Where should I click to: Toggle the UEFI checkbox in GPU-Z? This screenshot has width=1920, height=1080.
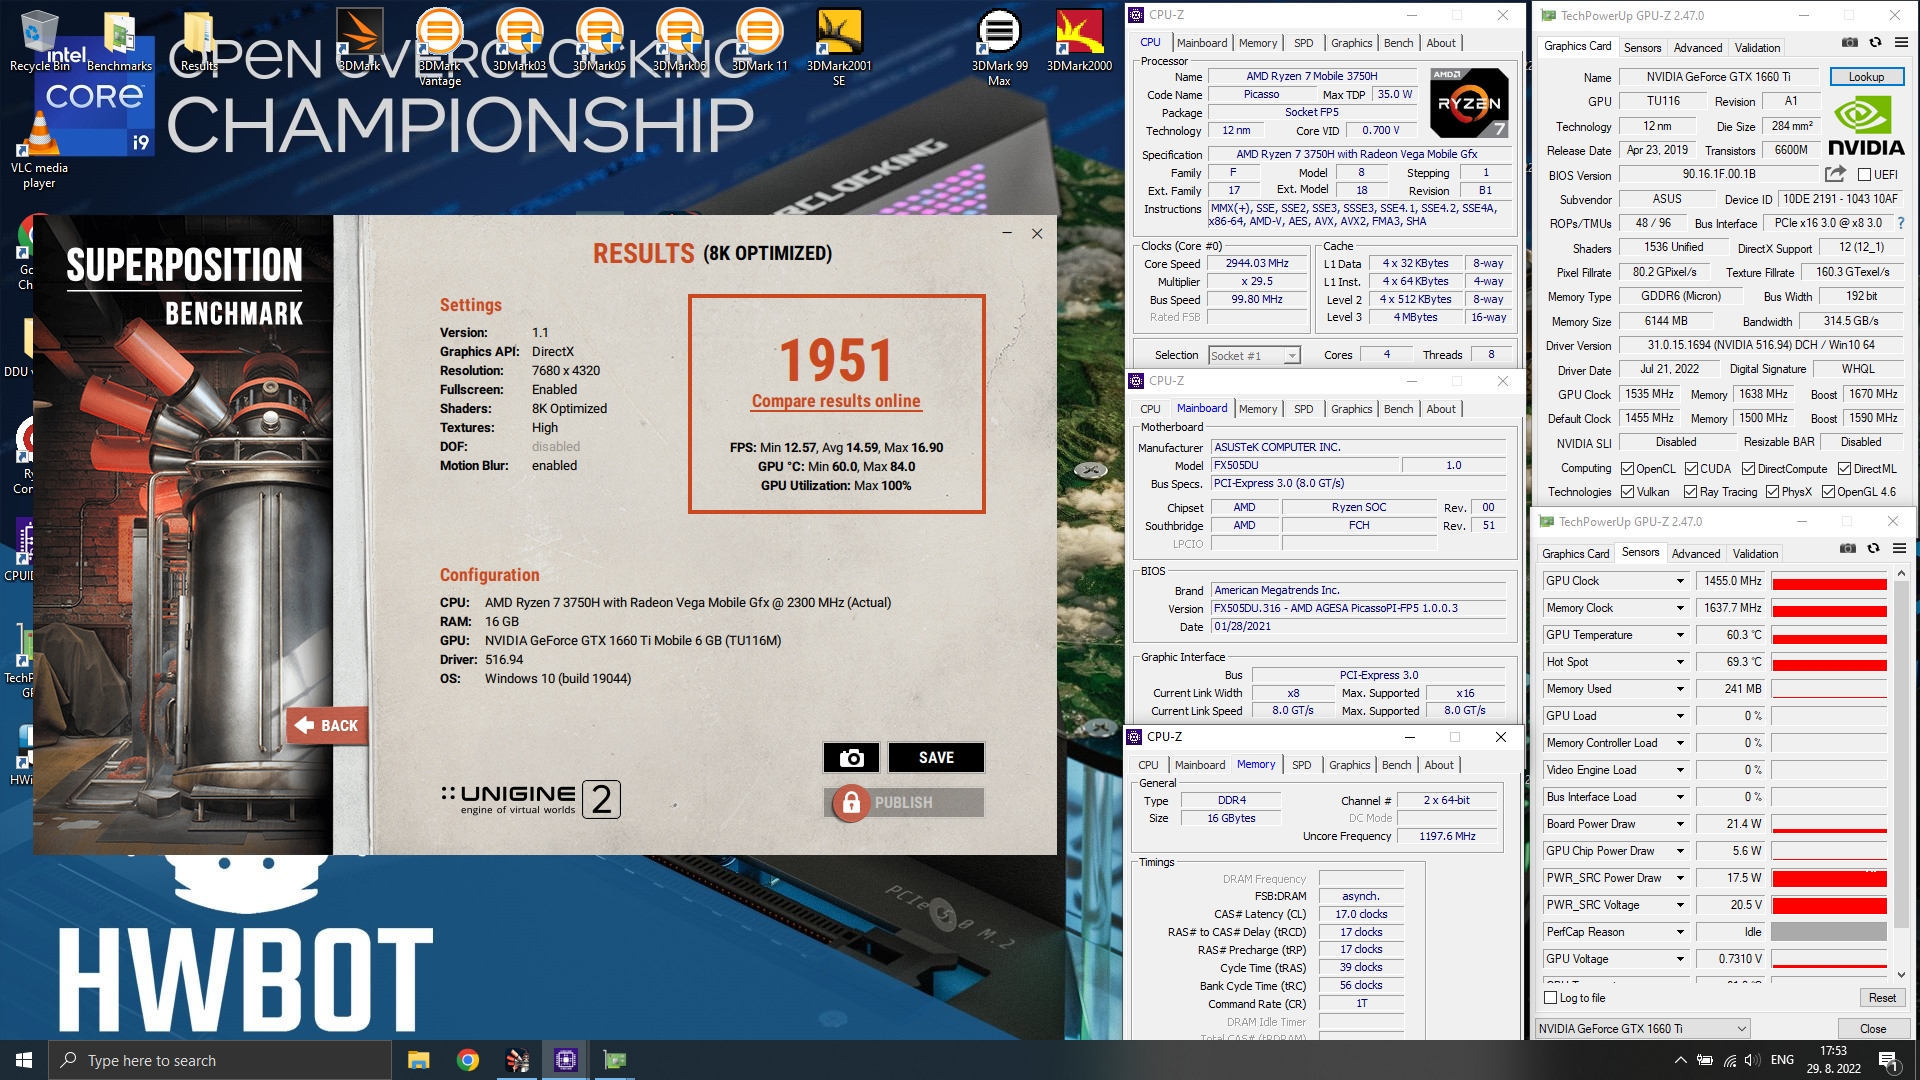tap(1864, 175)
